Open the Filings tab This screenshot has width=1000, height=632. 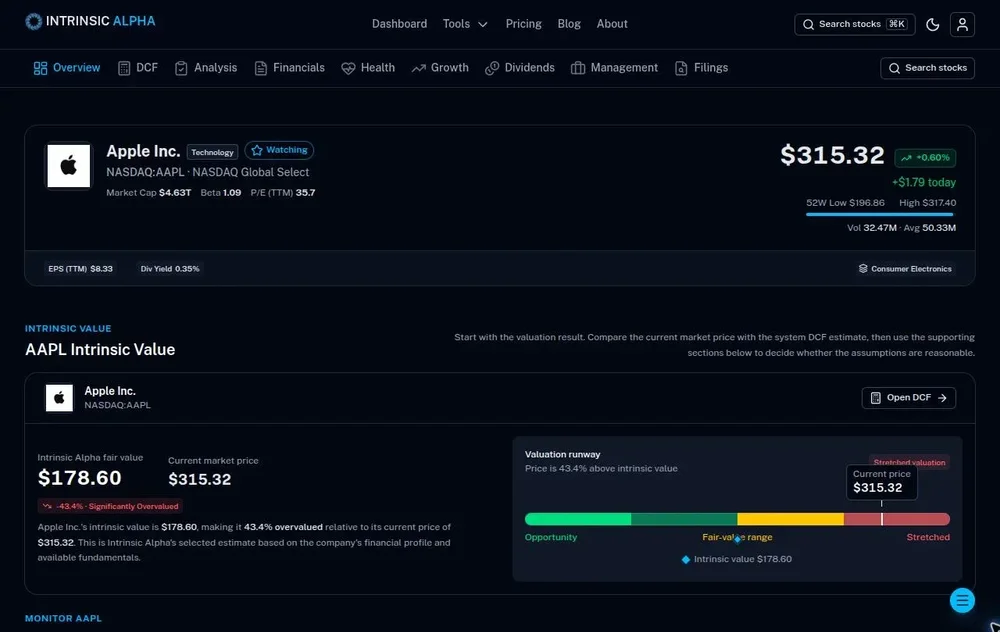701,68
